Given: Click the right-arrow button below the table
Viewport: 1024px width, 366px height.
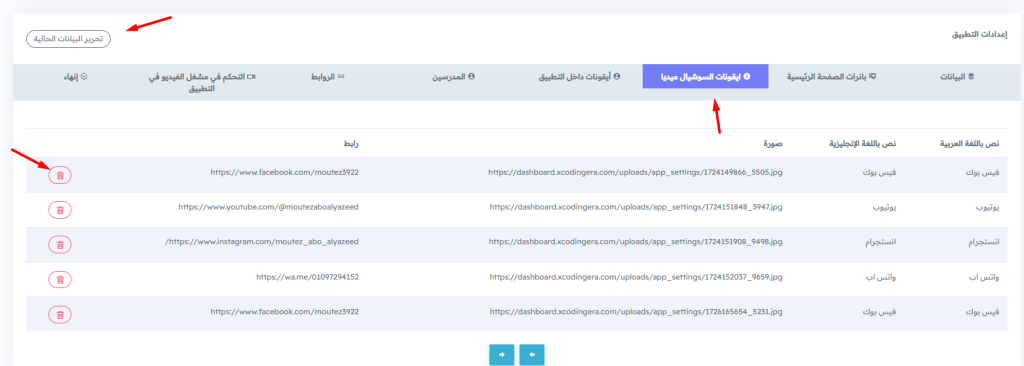Looking at the screenshot, I should [x=502, y=355].
